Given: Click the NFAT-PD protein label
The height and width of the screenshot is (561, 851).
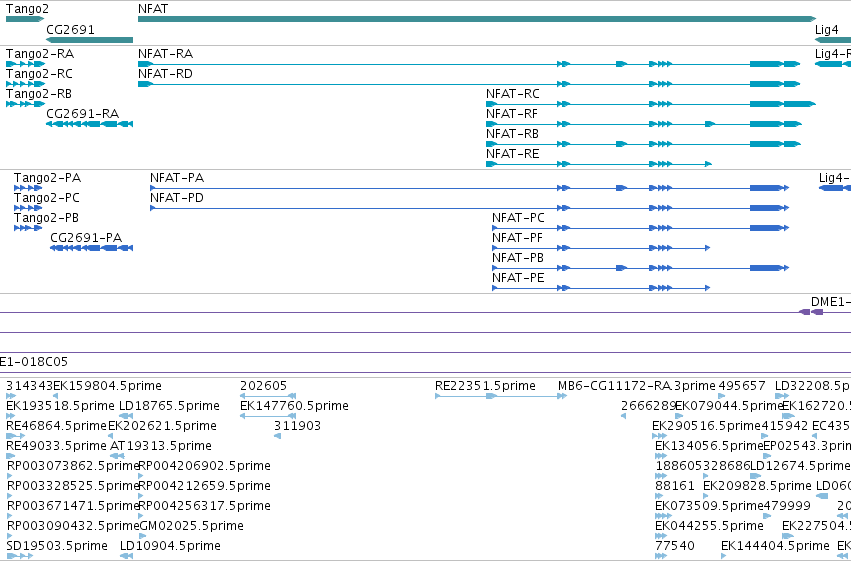Looking at the screenshot, I should click(177, 197).
